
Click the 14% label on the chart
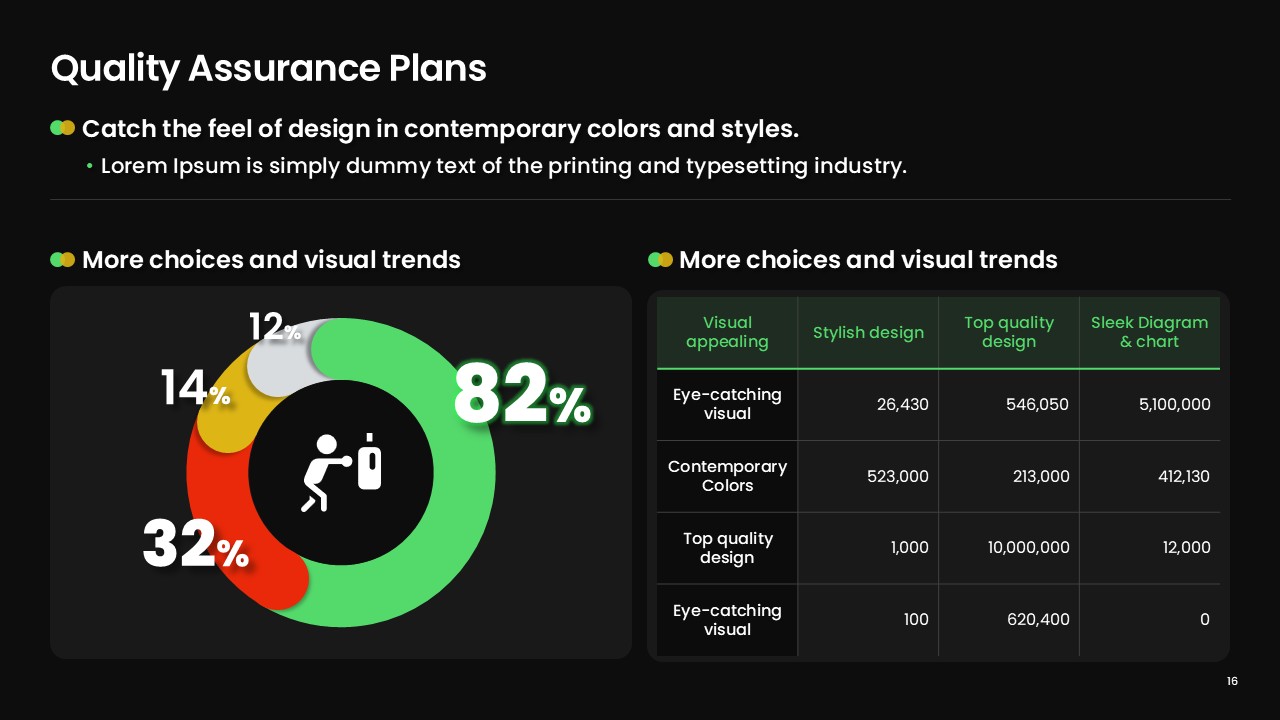pos(196,388)
